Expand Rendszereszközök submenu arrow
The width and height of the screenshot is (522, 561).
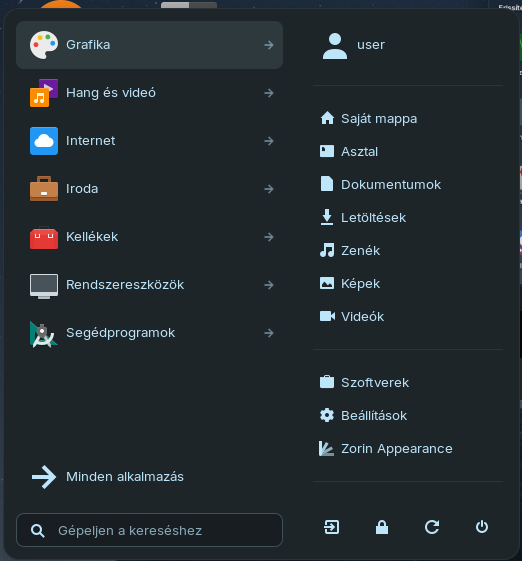click(x=269, y=285)
